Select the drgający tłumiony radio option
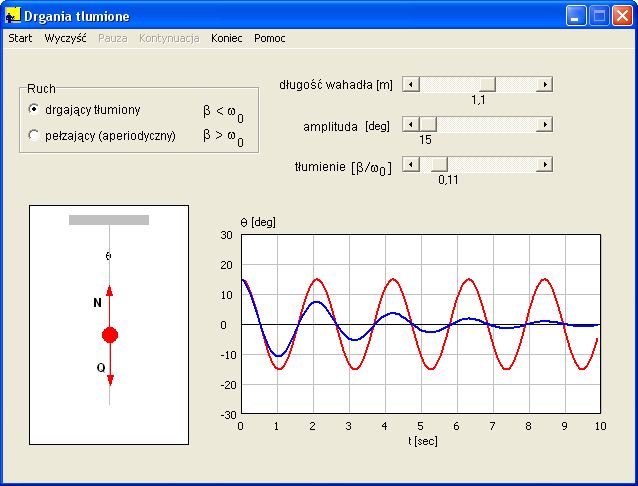The width and height of the screenshot is (638, 486). [x=35, y=109]
